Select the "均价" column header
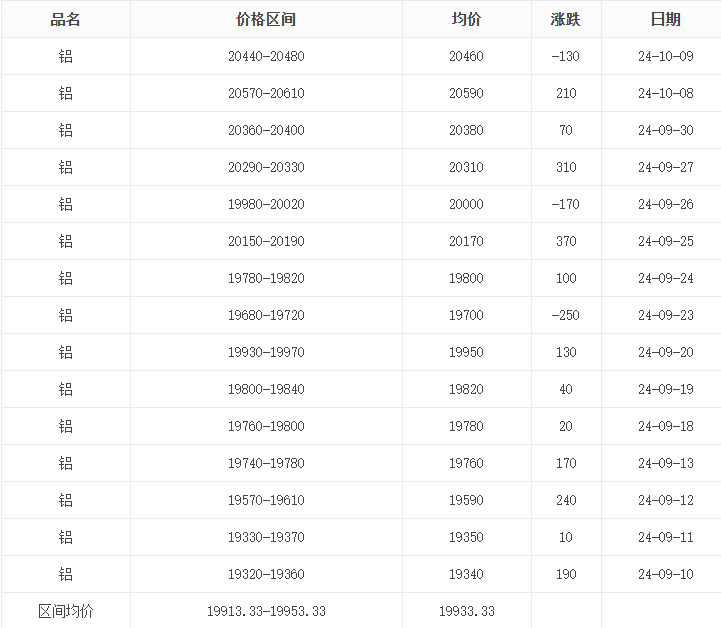721x628 pixels. coord(466,19)
